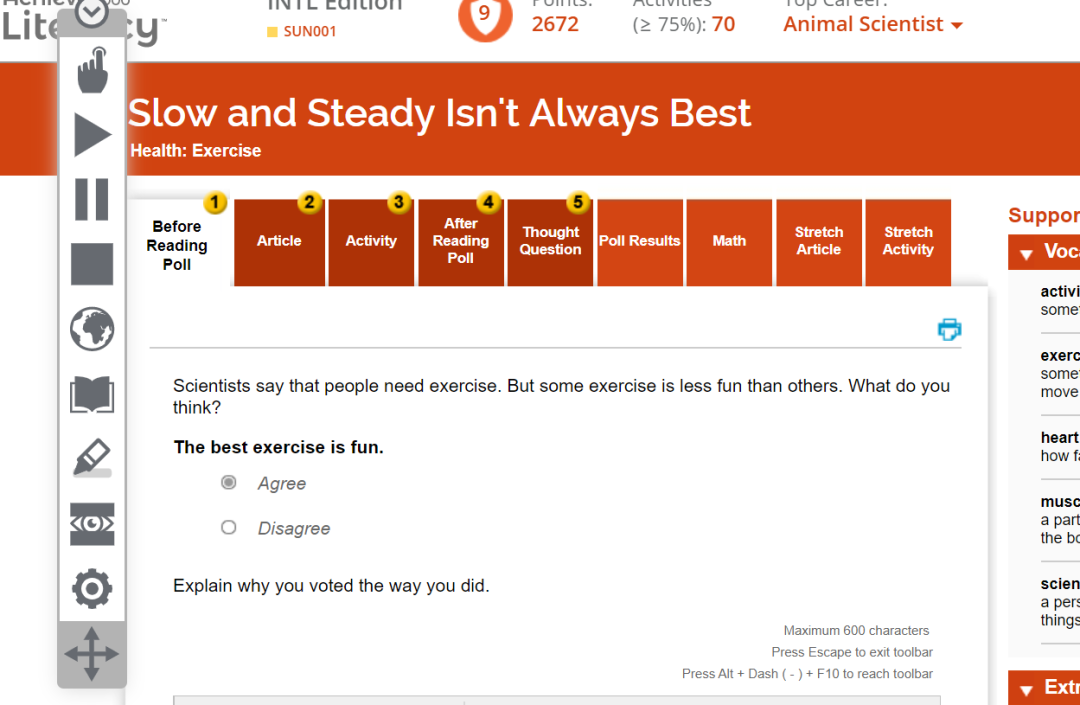1080x705 pixels.
Task: Open toolbar settings gear
Action: [x=92, y=589]
